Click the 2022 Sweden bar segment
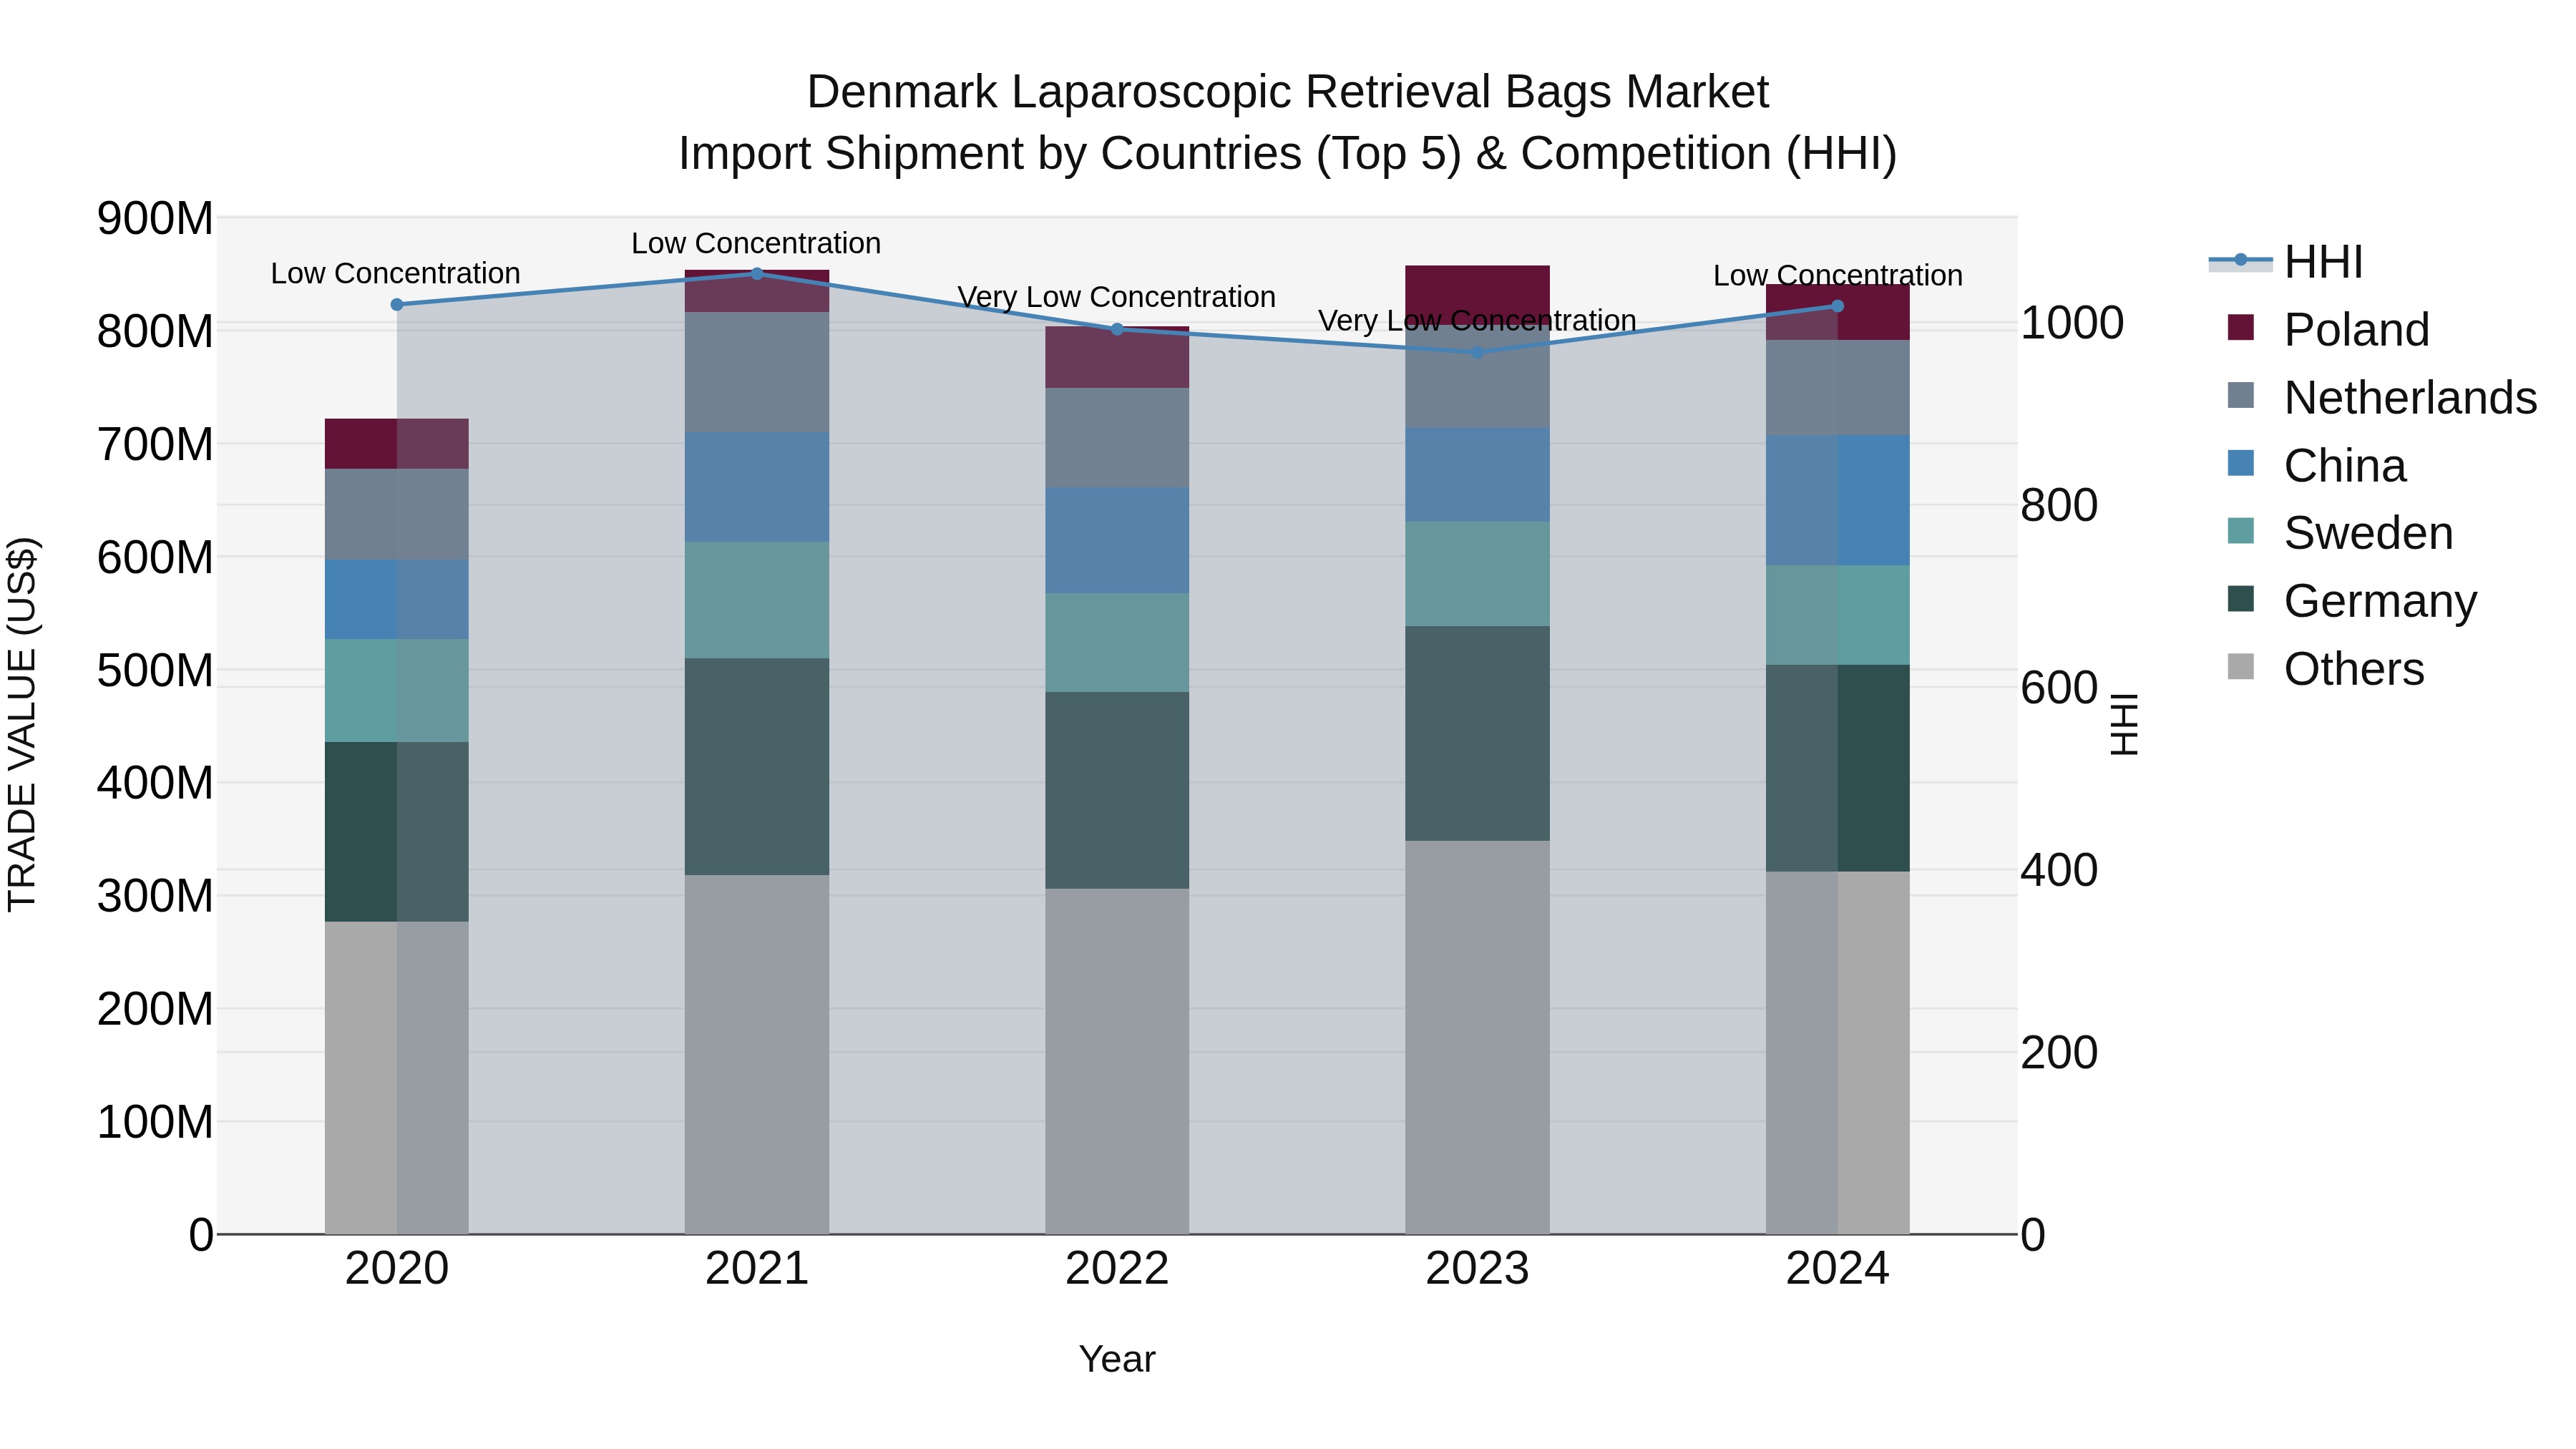The height and width of the screenshot is (1449, 2576). click(x=1117, y=643)
